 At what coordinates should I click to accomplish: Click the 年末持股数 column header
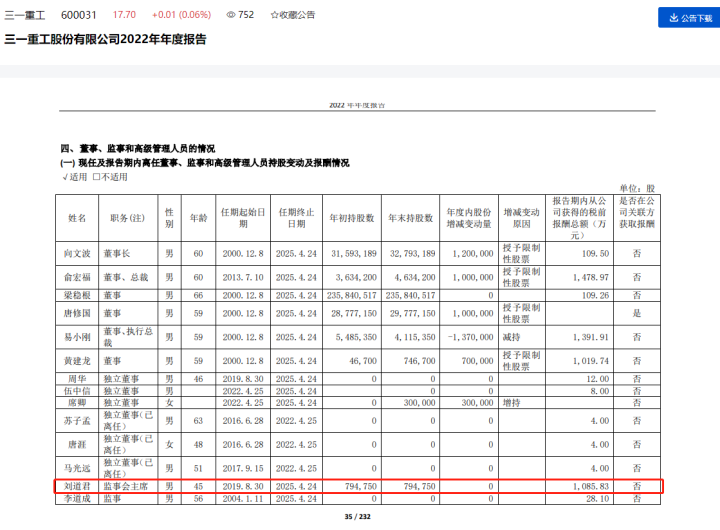pyautogui.click(x=411, y=218)
